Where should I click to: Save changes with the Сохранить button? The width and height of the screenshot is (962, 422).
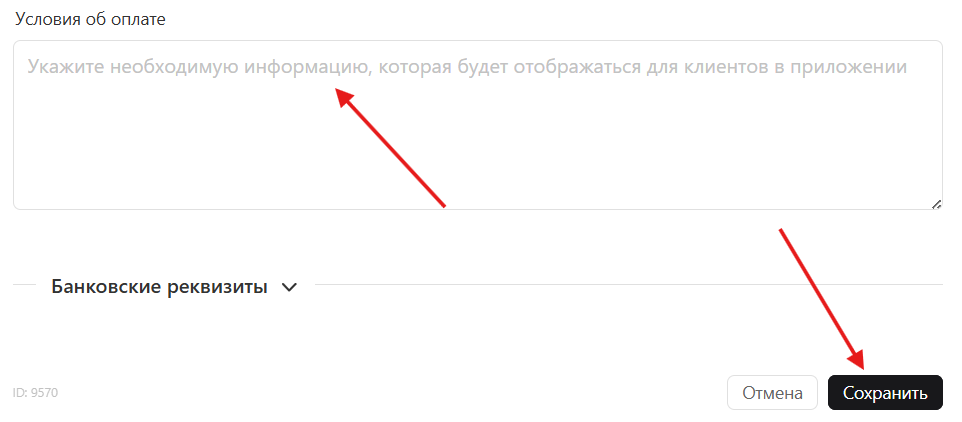885,393
